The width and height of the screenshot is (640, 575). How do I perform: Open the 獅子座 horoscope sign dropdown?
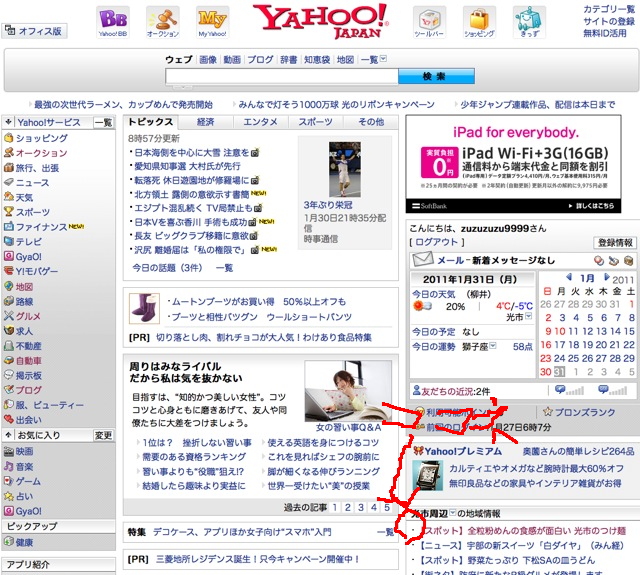493,346
